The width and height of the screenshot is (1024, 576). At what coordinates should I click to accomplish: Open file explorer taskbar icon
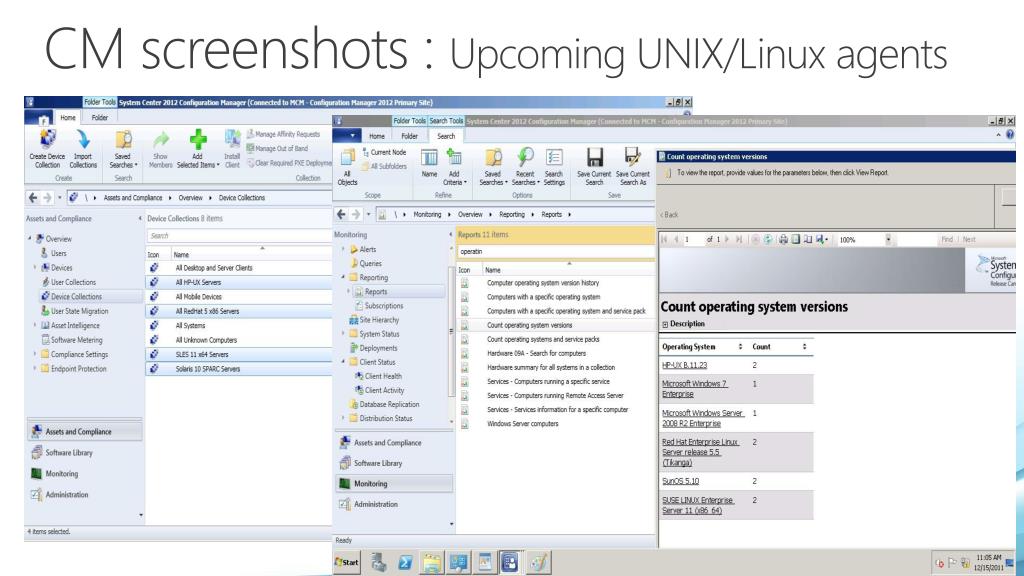pyautogui.click(x=431, y=562)
